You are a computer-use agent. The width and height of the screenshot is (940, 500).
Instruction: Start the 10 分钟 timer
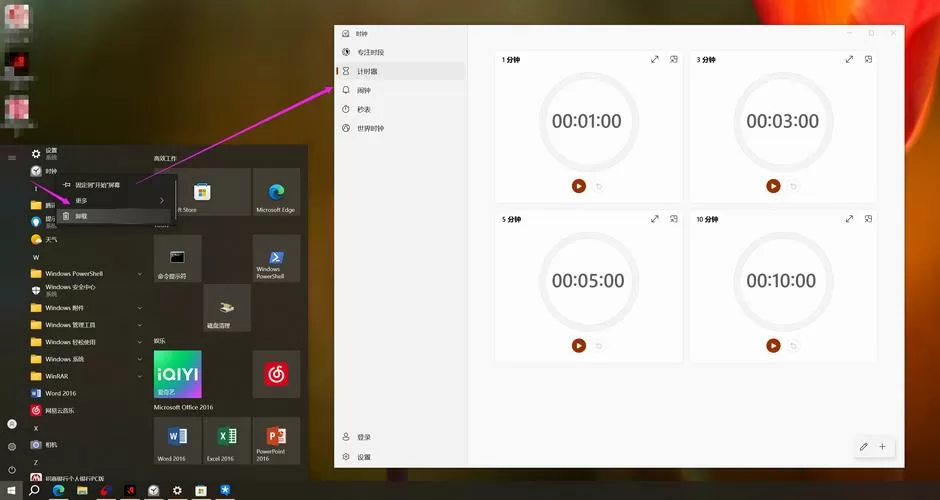coord(773,345)
